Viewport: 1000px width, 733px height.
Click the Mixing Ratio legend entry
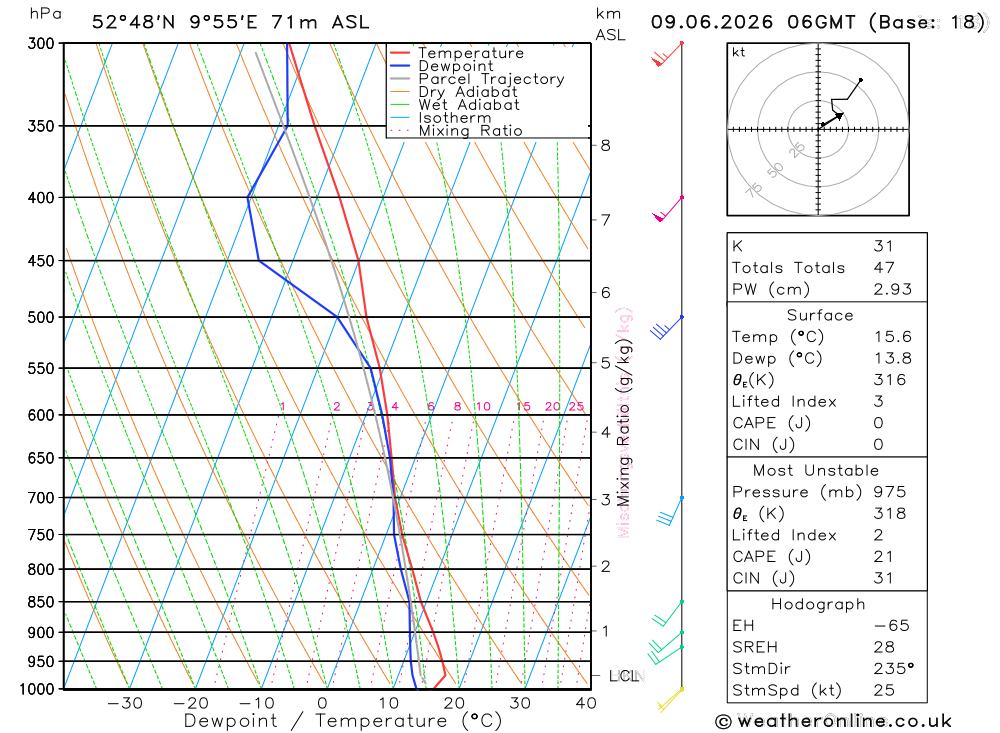tap(456, 131)
